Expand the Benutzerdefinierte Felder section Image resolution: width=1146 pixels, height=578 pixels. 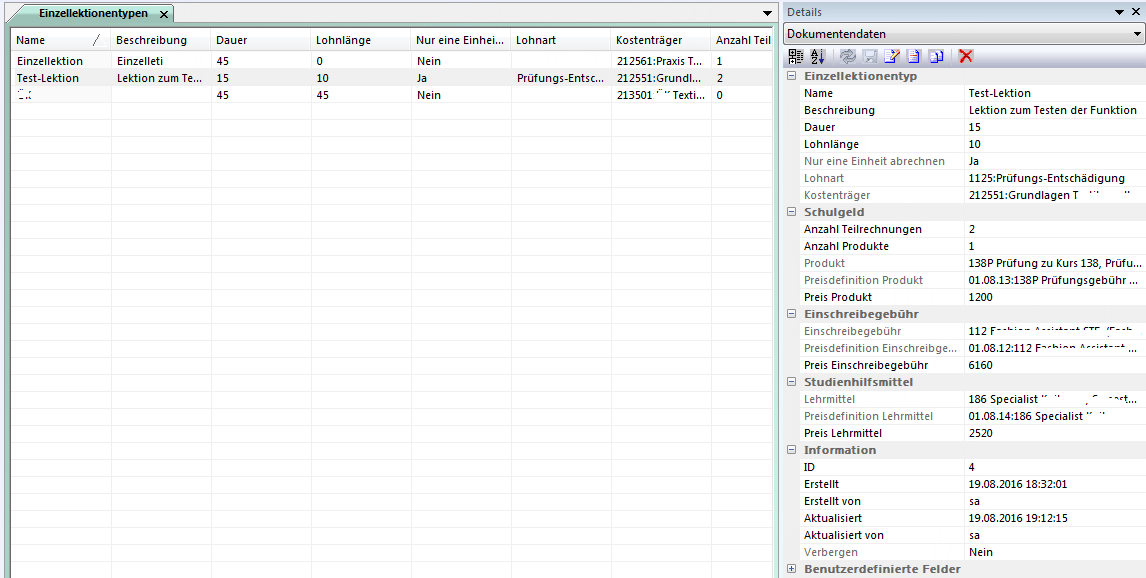(792, 569)
